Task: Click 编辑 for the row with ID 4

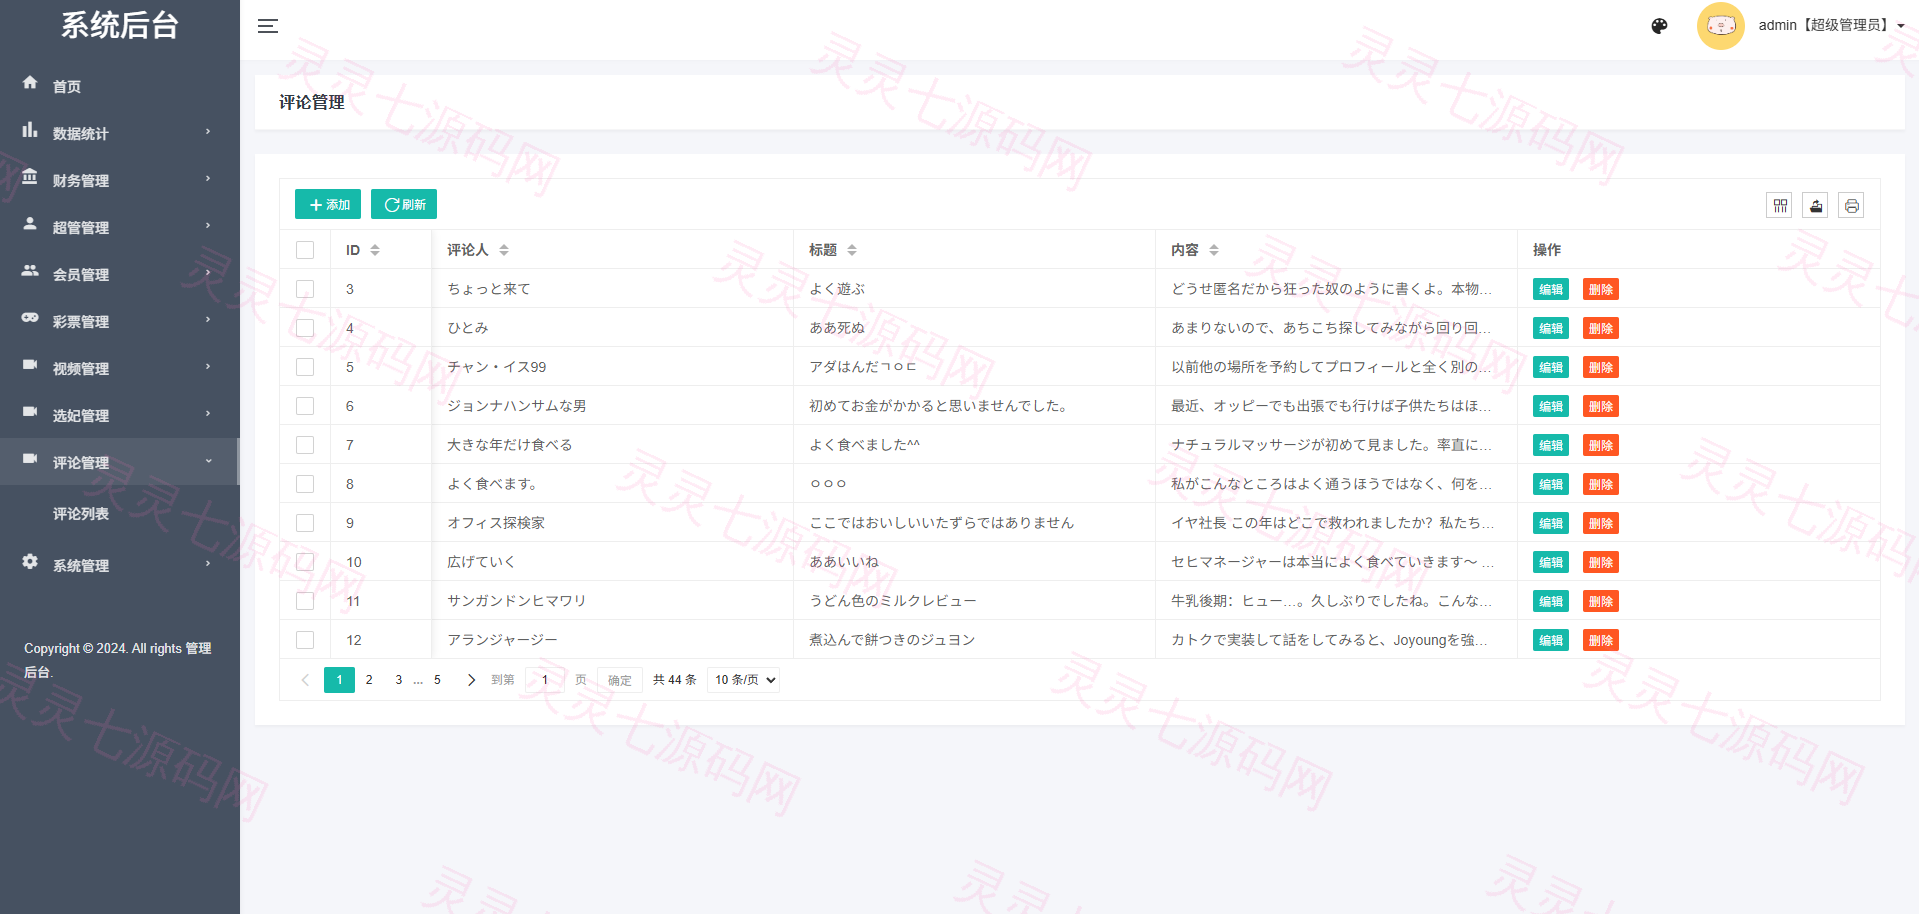Action: pyautogui.click(x=1551, y=328)
